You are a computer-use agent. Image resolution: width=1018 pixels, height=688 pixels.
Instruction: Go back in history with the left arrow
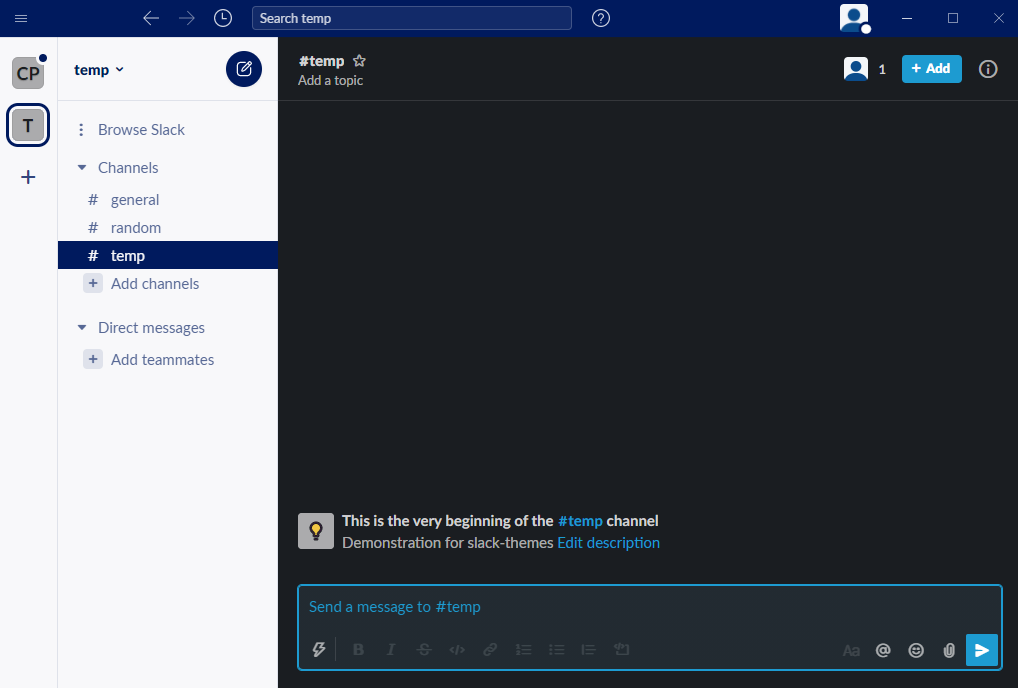click(151, 18)
